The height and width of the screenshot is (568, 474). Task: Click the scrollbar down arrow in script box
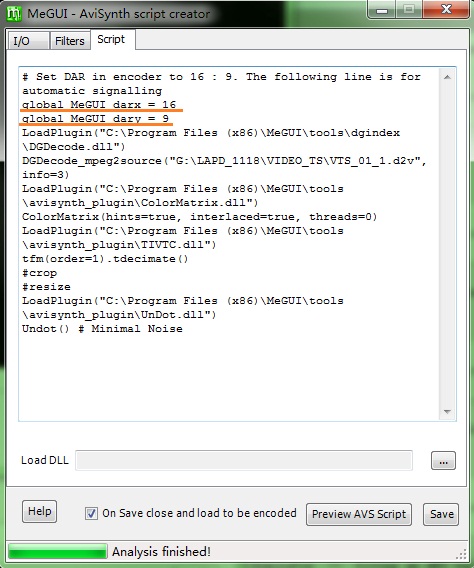[447, 412]
